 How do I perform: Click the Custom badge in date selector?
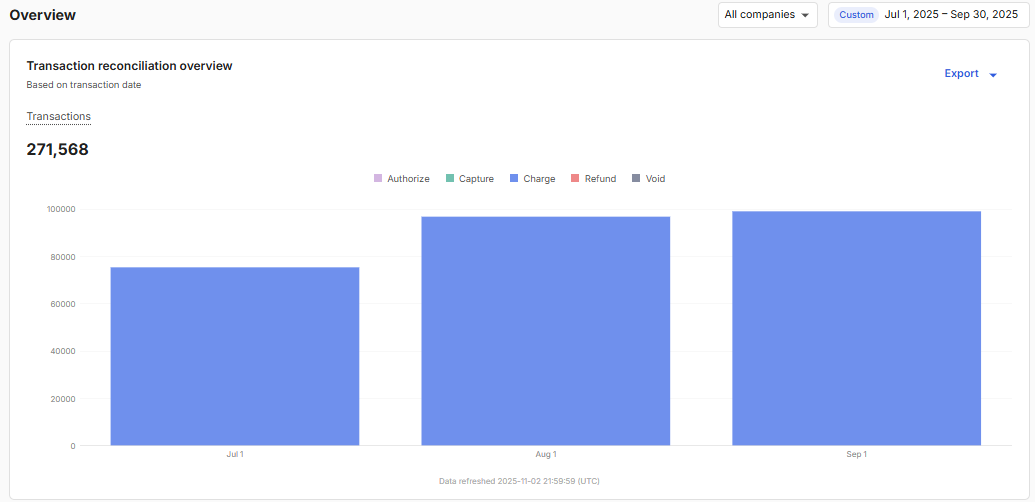(856, 15)
